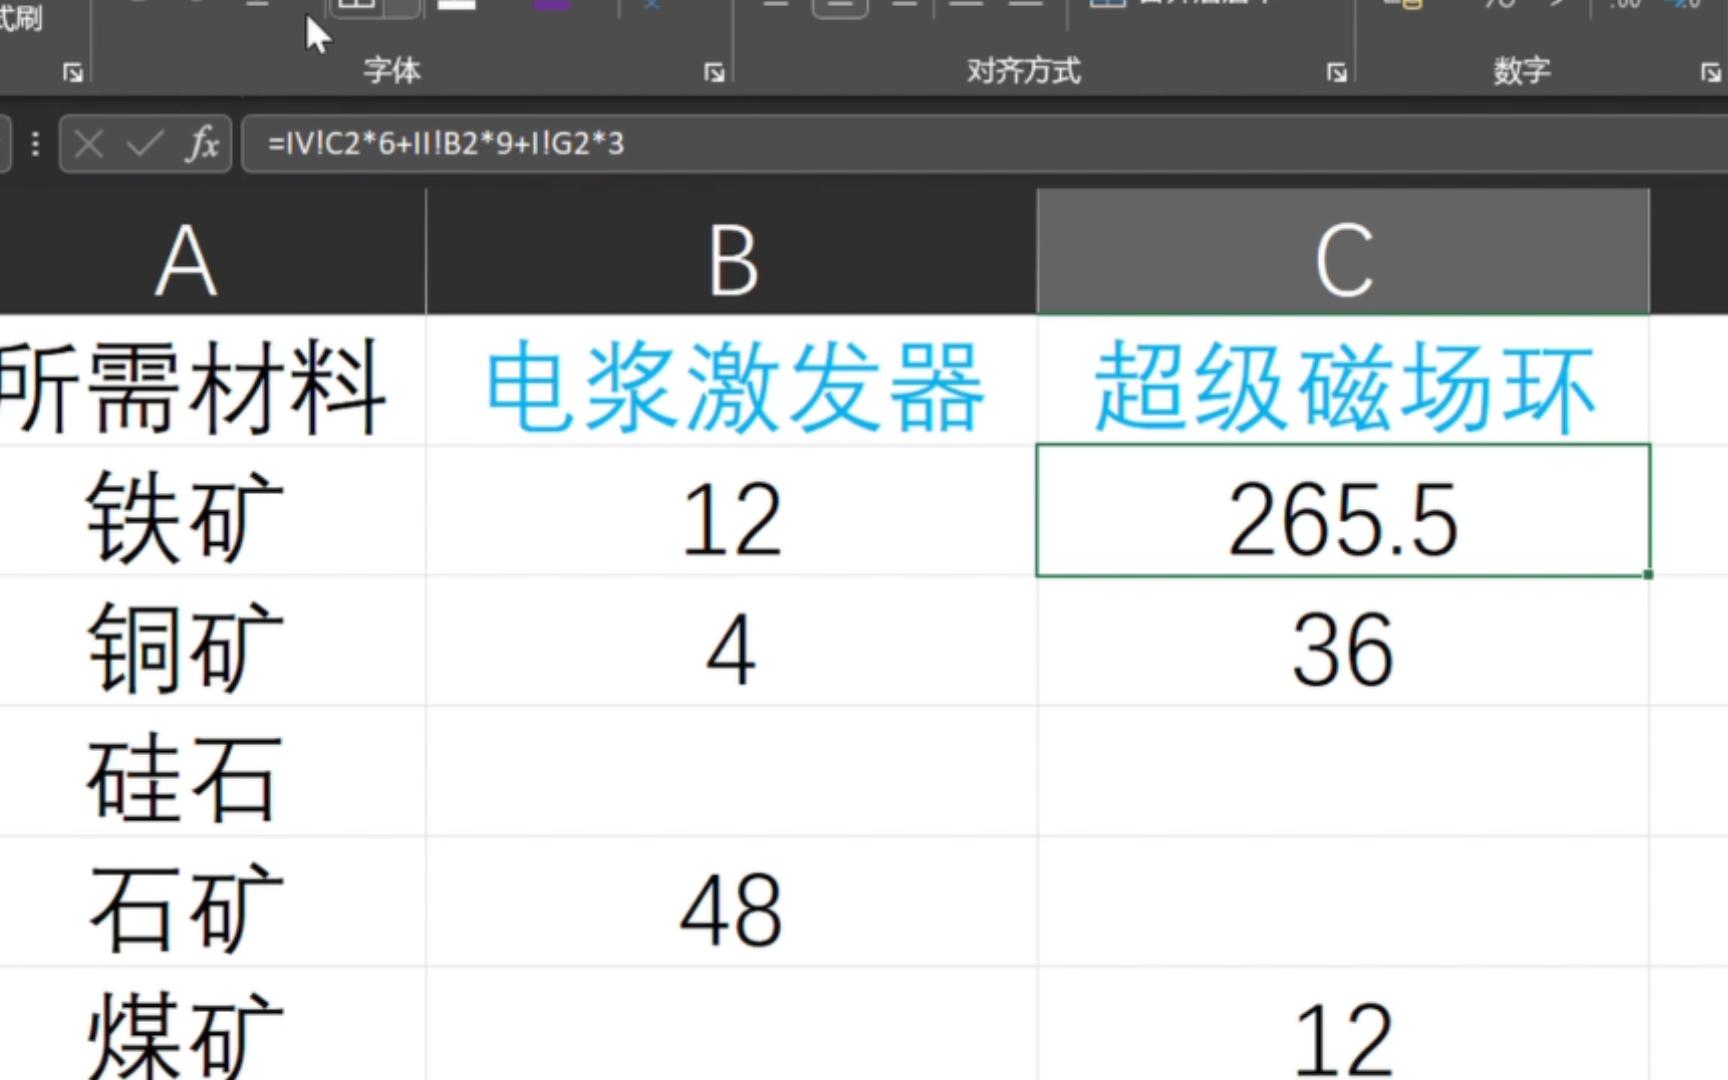Select the 硅石 cell

pos(212,771)
